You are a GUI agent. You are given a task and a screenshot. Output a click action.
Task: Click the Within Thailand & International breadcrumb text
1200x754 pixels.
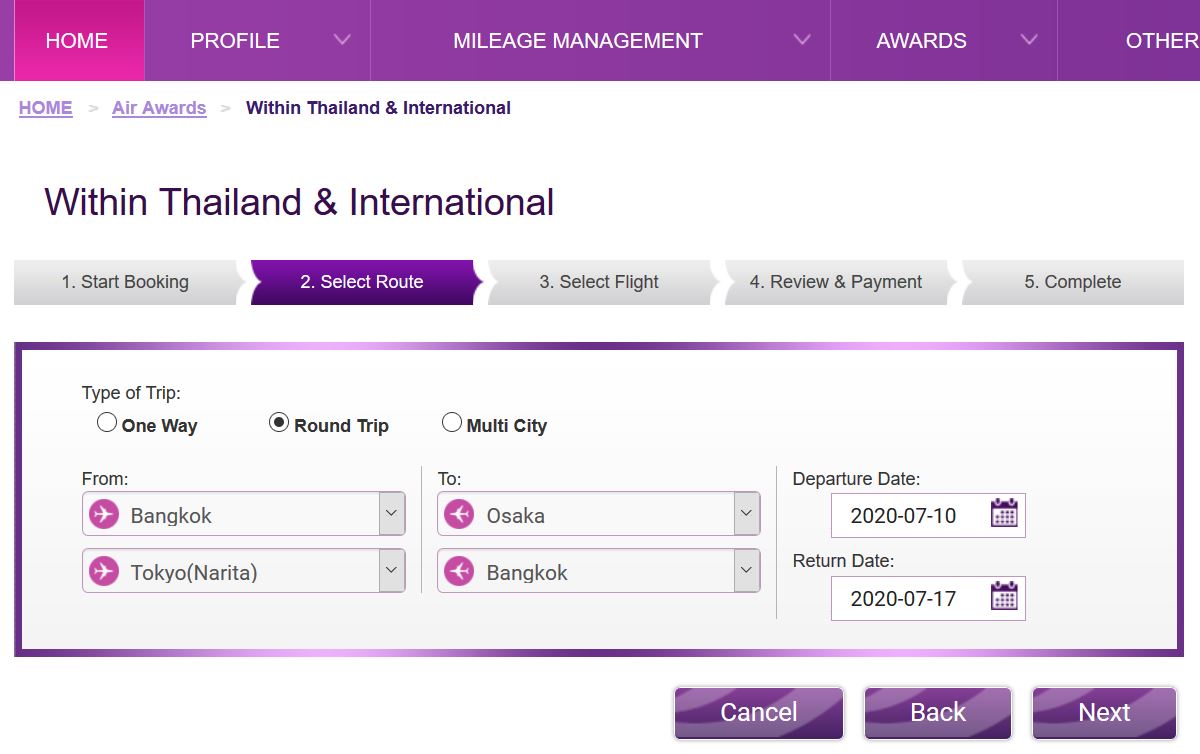click(x=378, y=108)
